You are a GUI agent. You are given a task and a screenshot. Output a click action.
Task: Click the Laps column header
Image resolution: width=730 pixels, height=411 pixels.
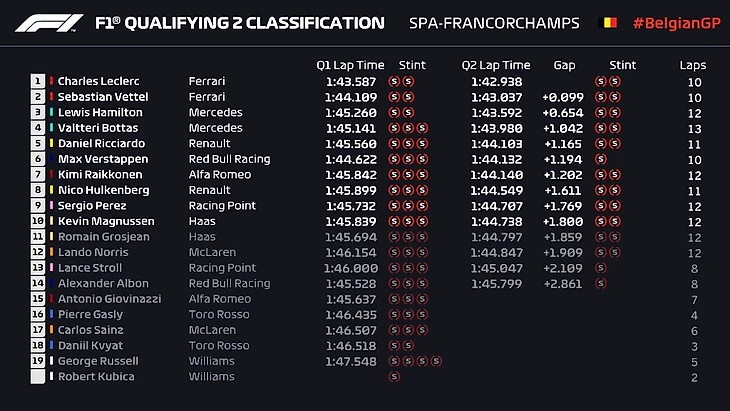(x=692, y=65)
